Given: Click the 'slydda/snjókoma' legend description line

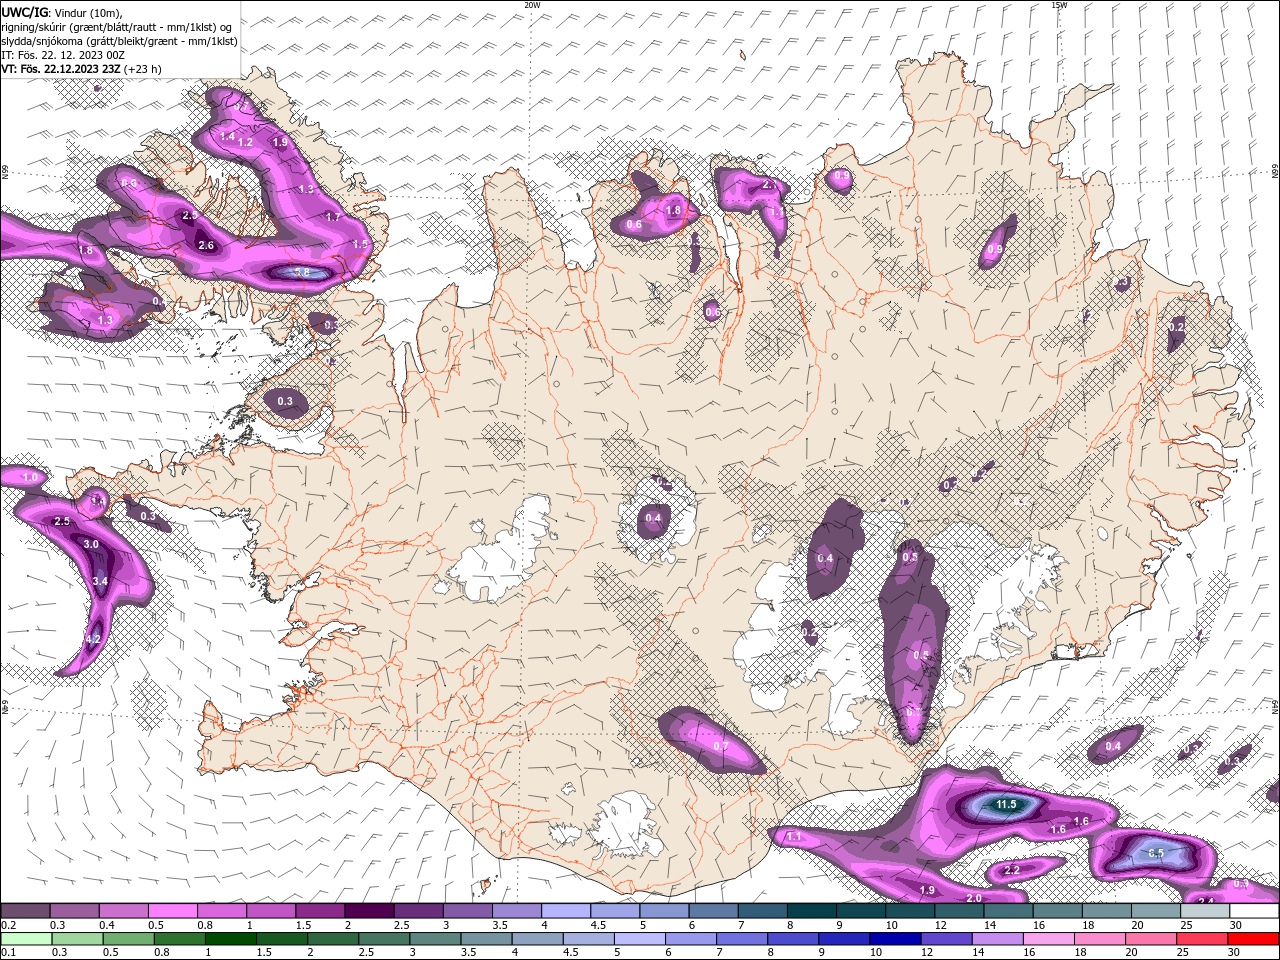Looking at the screenshot, I should [x=119, y=41].
